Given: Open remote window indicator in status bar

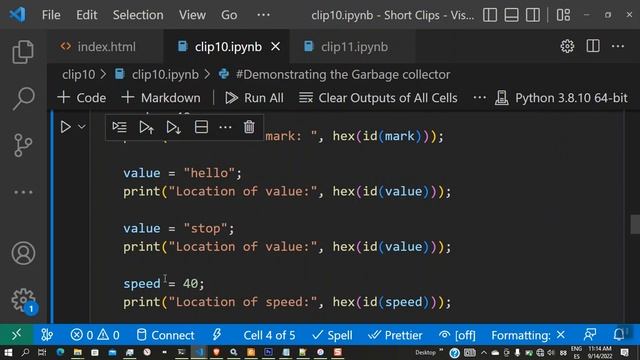Looking at the screenshot, I should point(16,335).
